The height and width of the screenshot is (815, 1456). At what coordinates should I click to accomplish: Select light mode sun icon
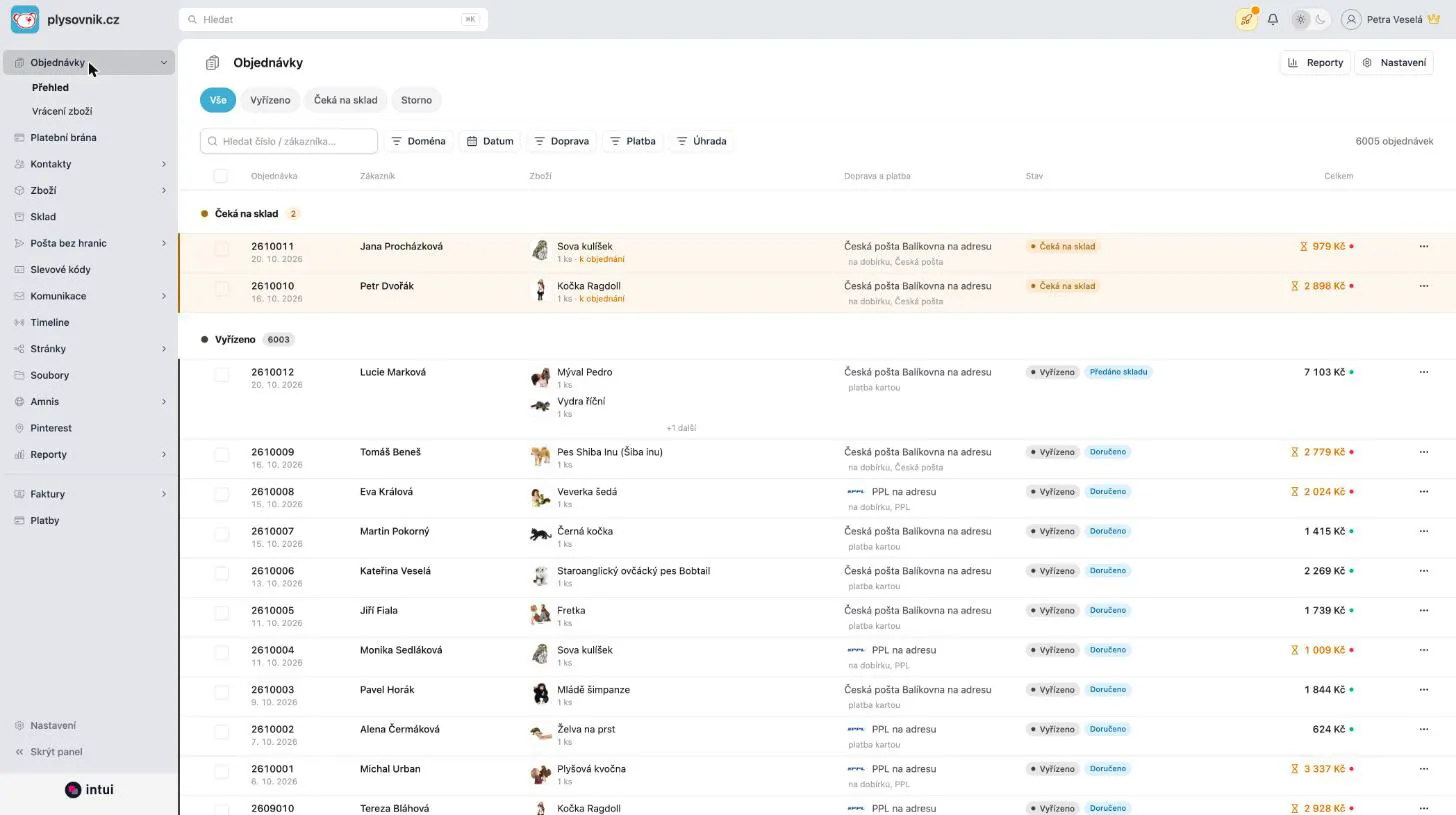1300,19
